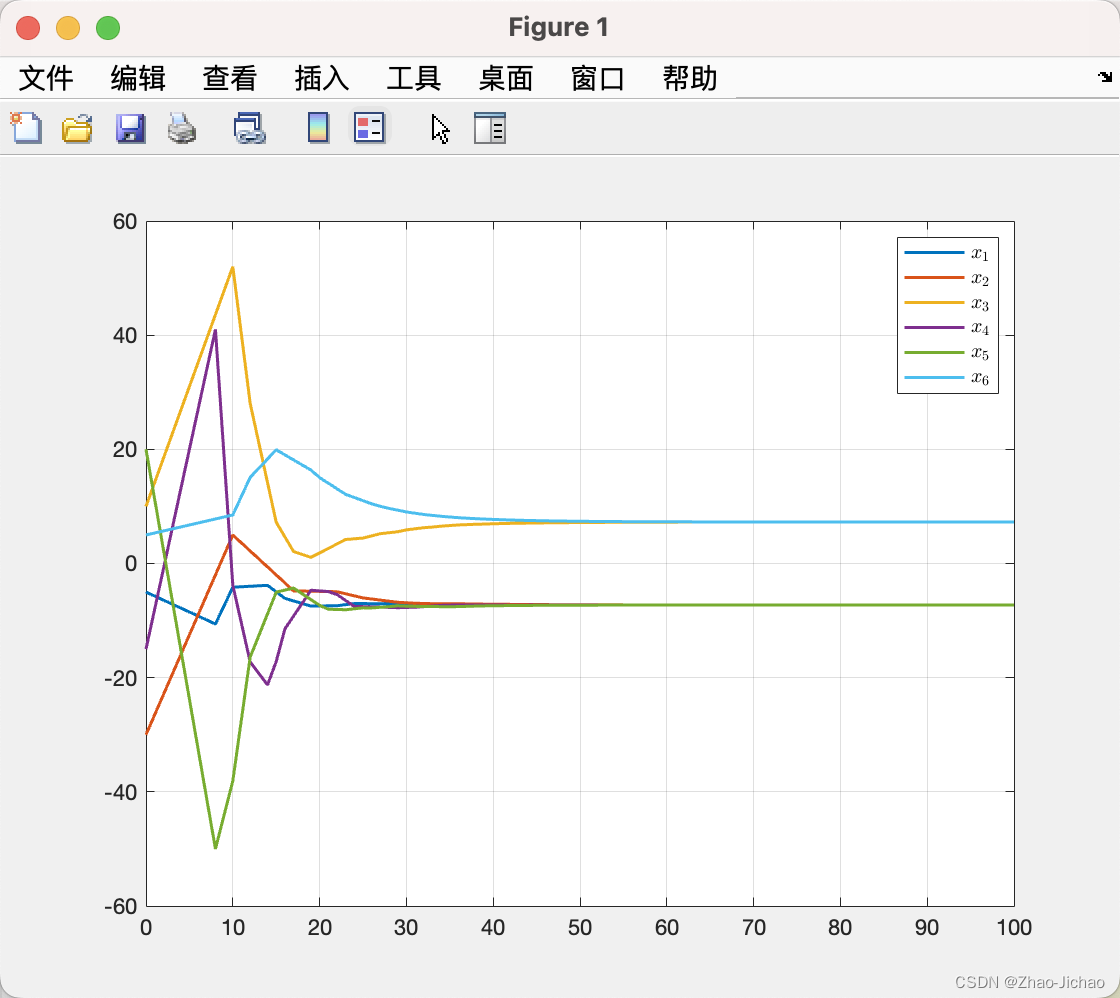Open a file using folder icon
This screenshot has width=1120, height=998.
click(77, 129)
